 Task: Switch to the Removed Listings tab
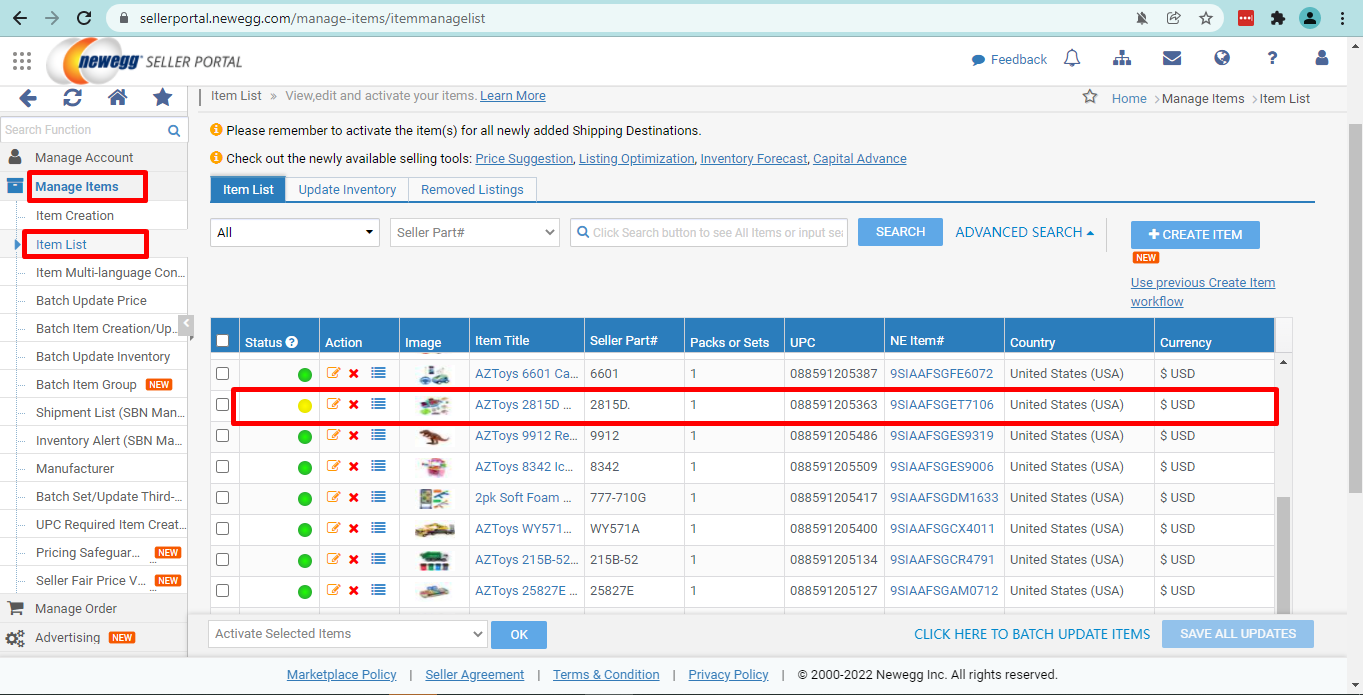point(472,189)
